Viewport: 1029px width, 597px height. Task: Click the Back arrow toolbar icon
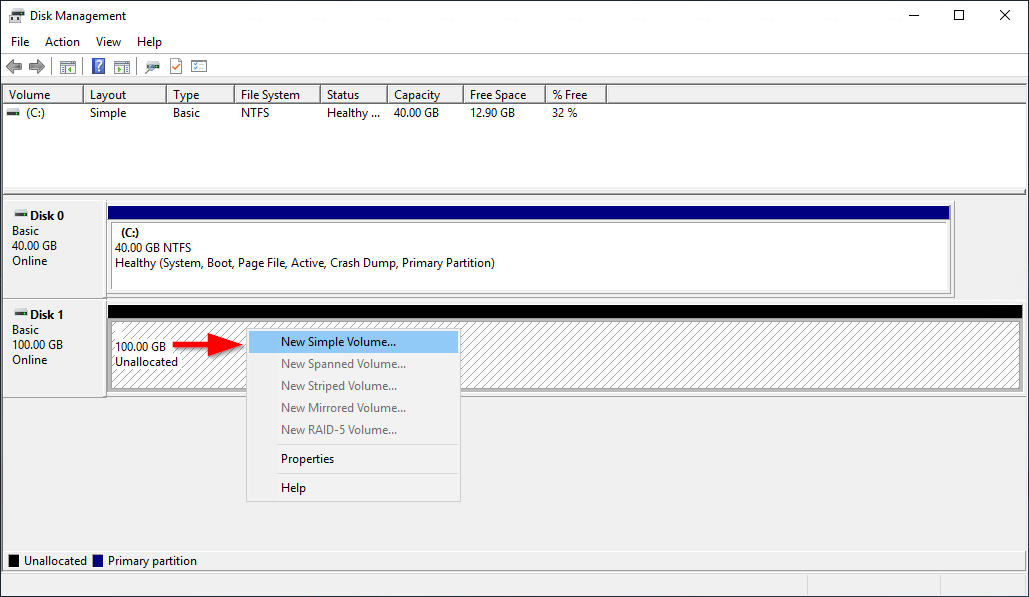click(14, 67)
